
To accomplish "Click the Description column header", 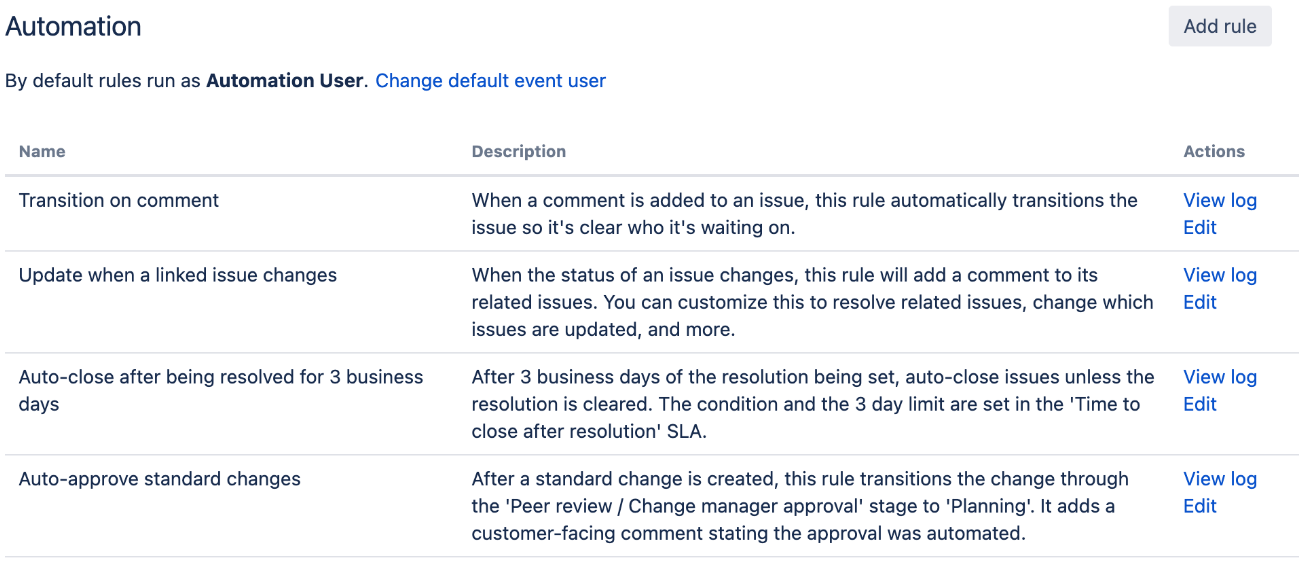I will pos(519,151).
